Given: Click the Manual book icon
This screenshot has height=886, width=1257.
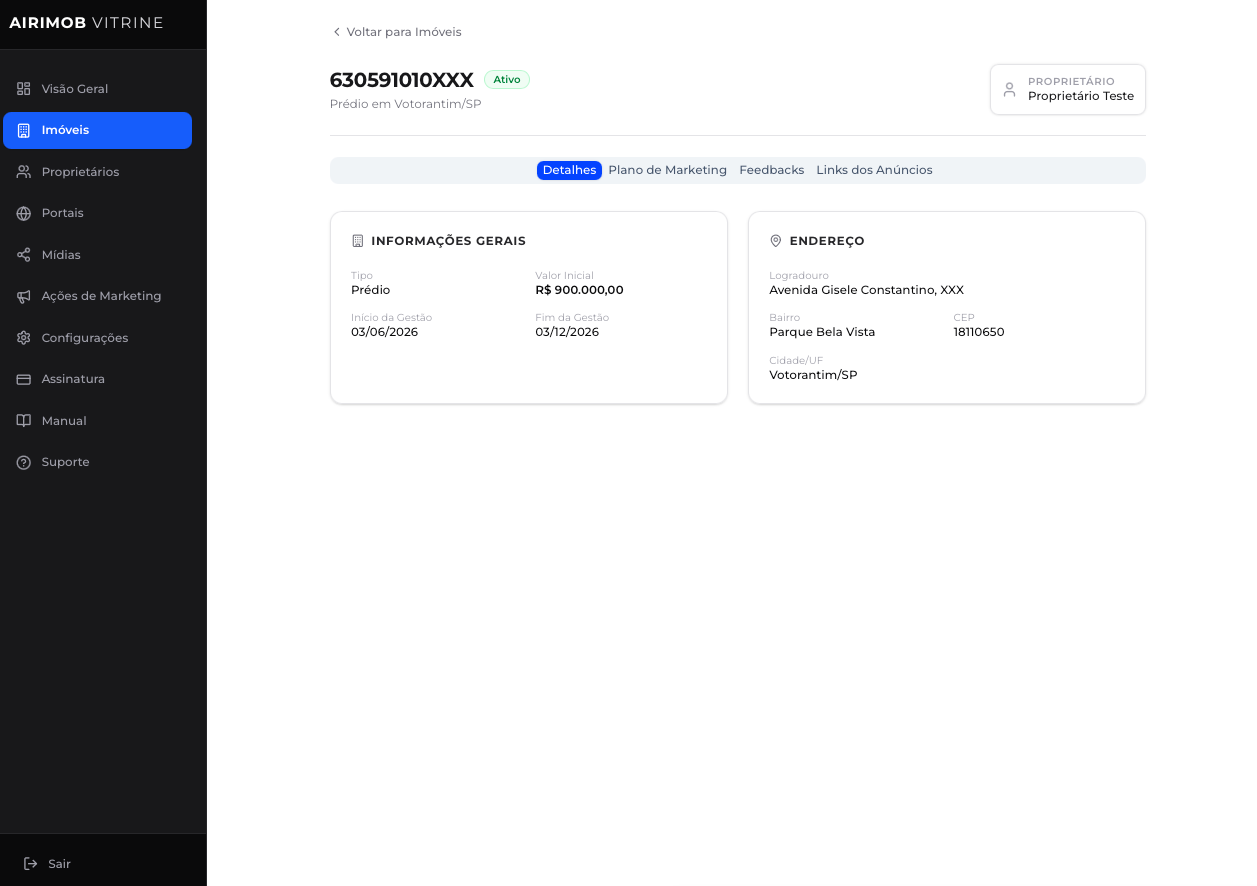Looking at the screenshot, I should (24, 421).
